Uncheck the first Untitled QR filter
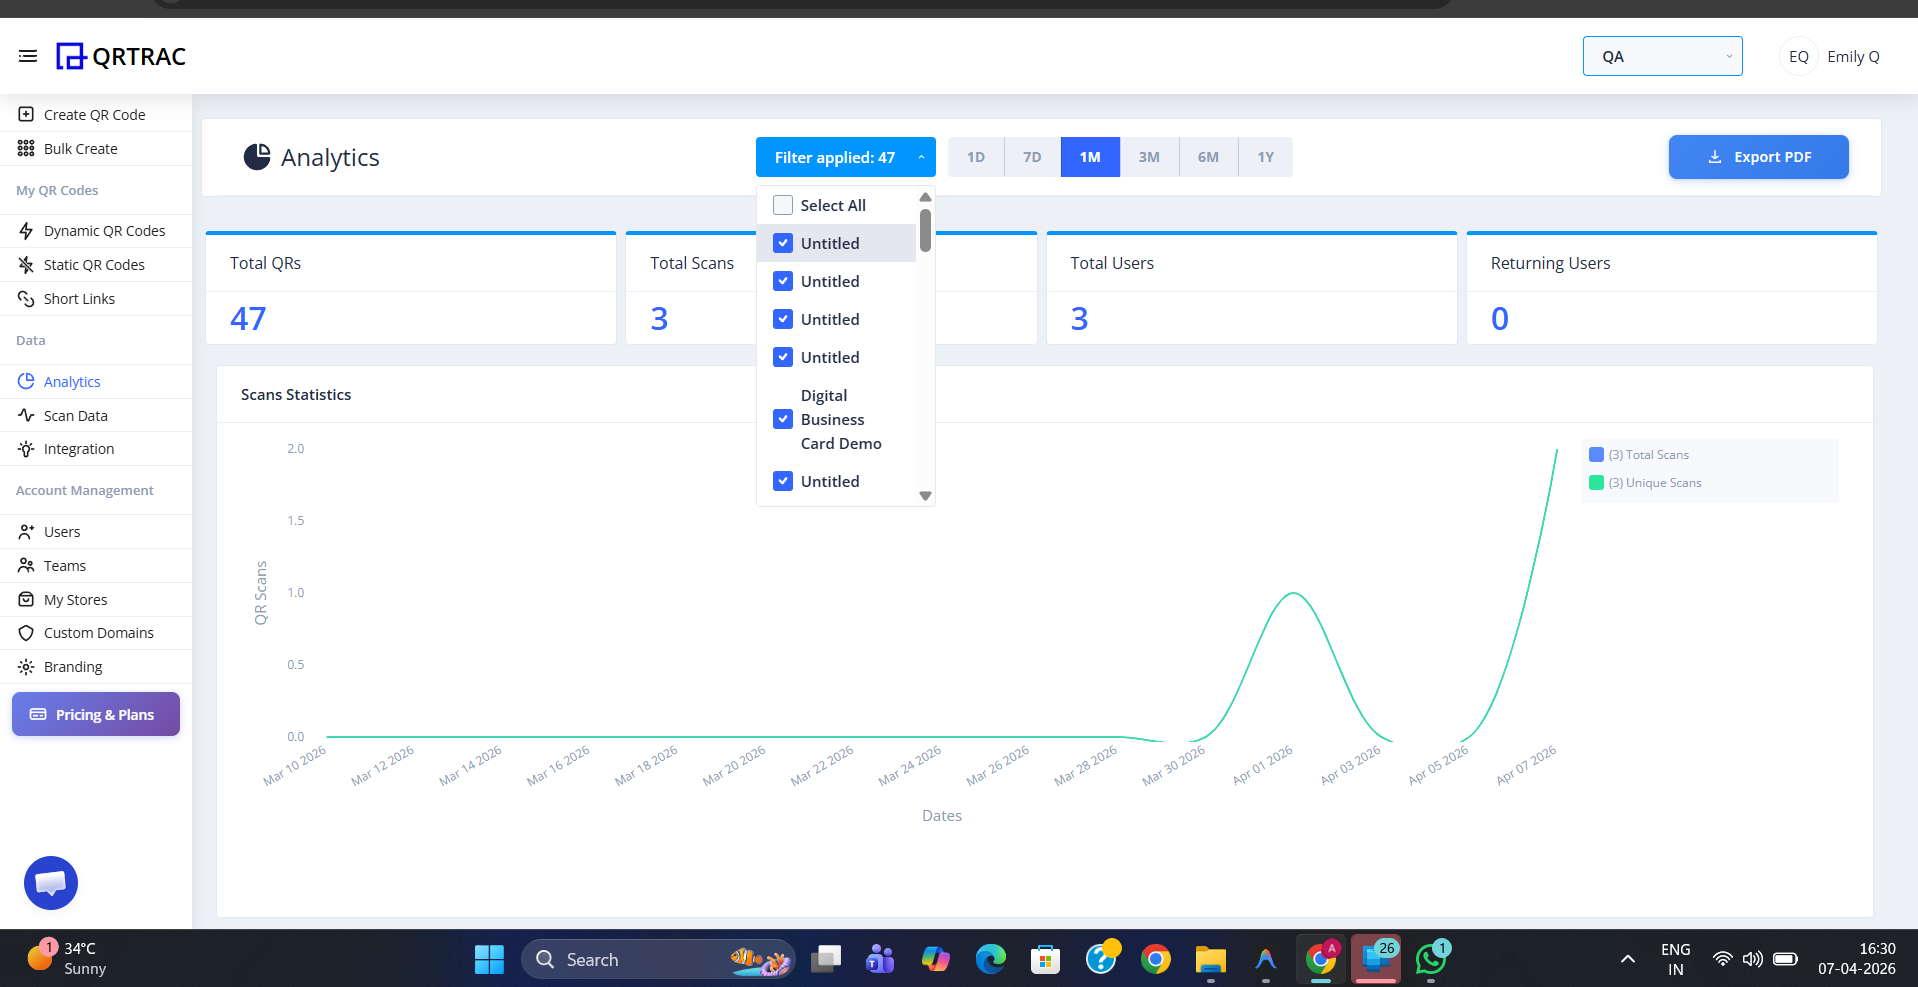Image resolution: width=1918 pixels, height=987 pixels. tap(783, 242)
